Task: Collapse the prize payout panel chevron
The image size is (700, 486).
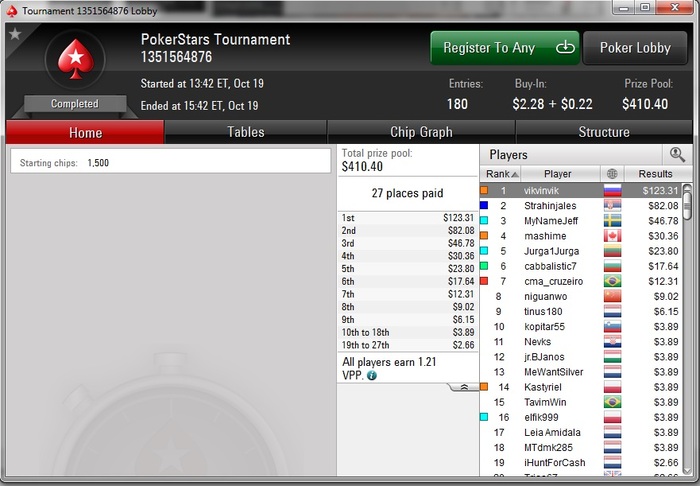Action: tap(464, 387)
